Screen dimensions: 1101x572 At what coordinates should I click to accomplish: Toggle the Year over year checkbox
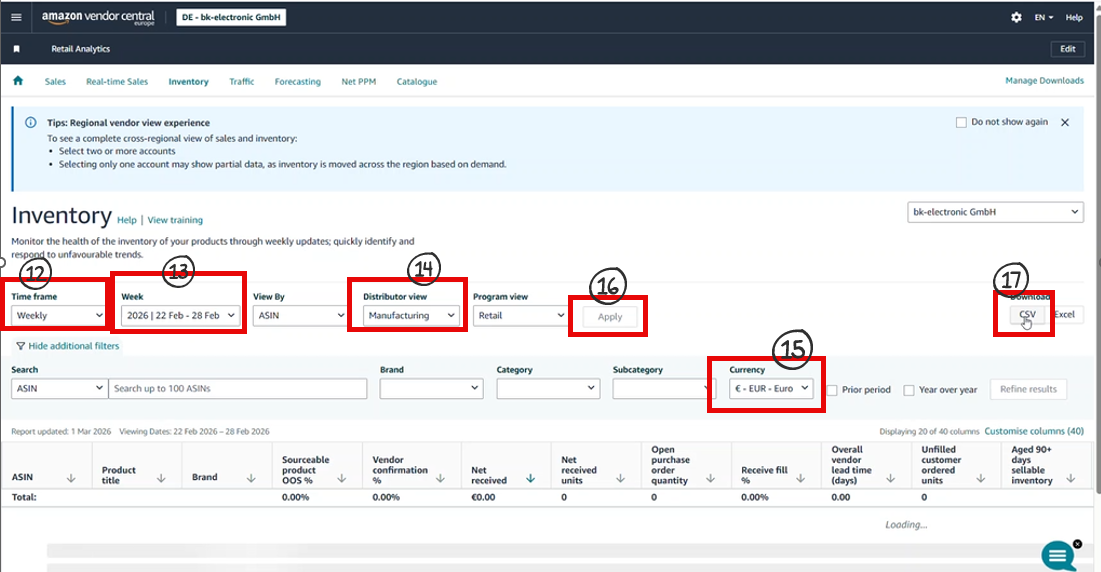909,390
